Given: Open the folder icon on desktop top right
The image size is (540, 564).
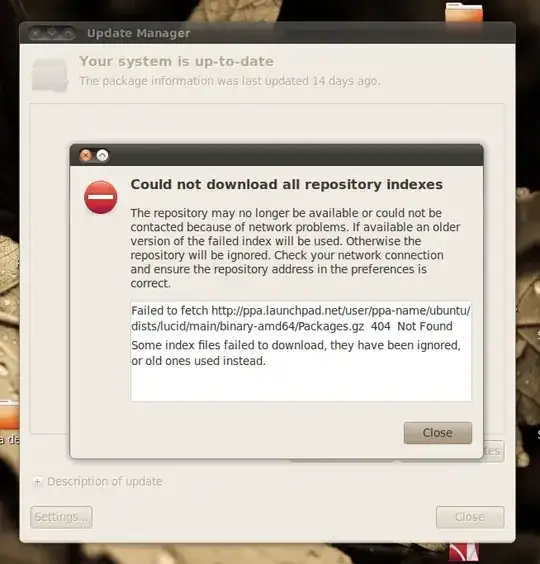Looking at the screenshot, I should click(x=464, y=12).
